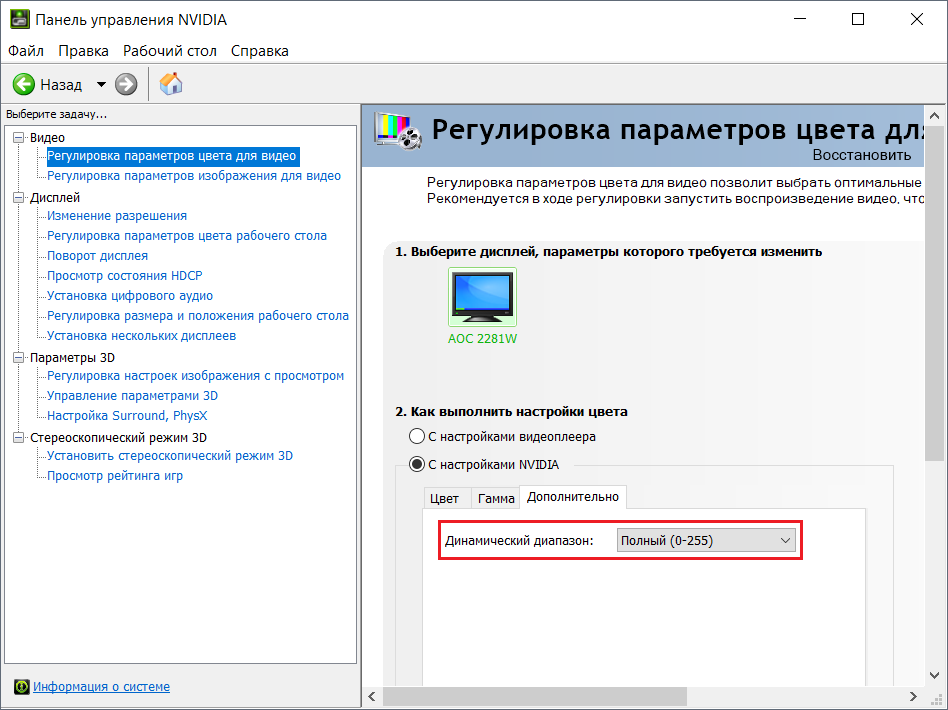Select 'С настройками видеоплеера' radio button
The height and width of the screenshot is (710, 948).
click(417, 436)
